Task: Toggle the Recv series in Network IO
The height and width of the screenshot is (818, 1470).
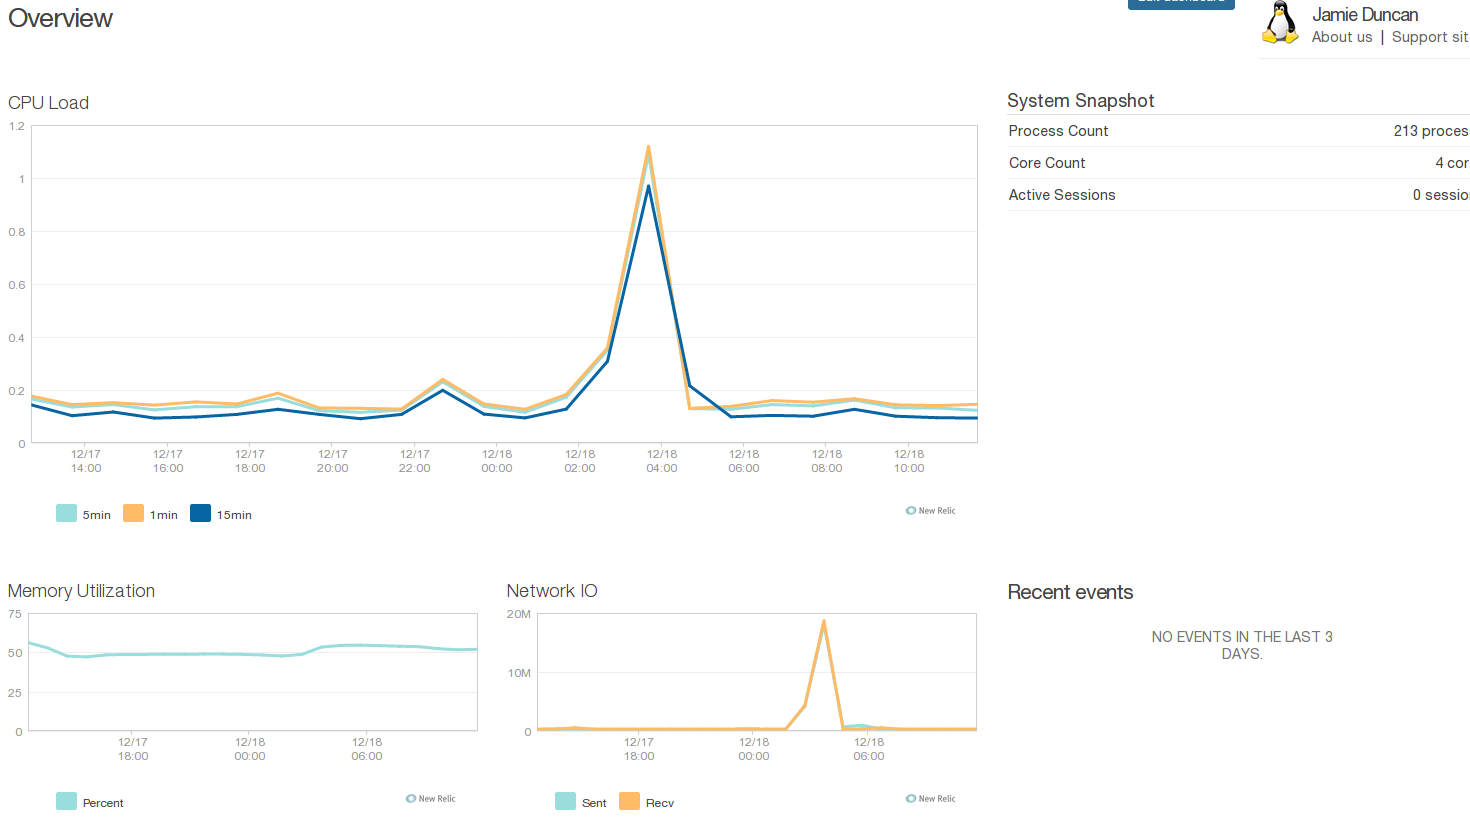Action: 629,802
